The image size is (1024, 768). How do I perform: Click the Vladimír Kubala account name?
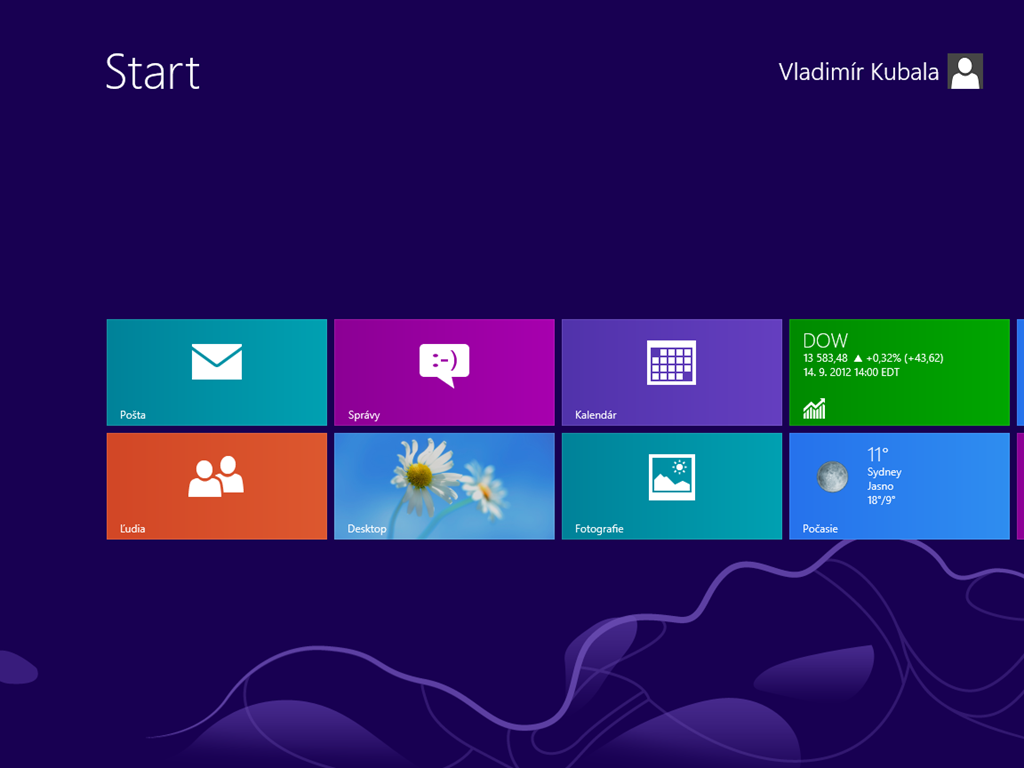click(x=858, y=72)
